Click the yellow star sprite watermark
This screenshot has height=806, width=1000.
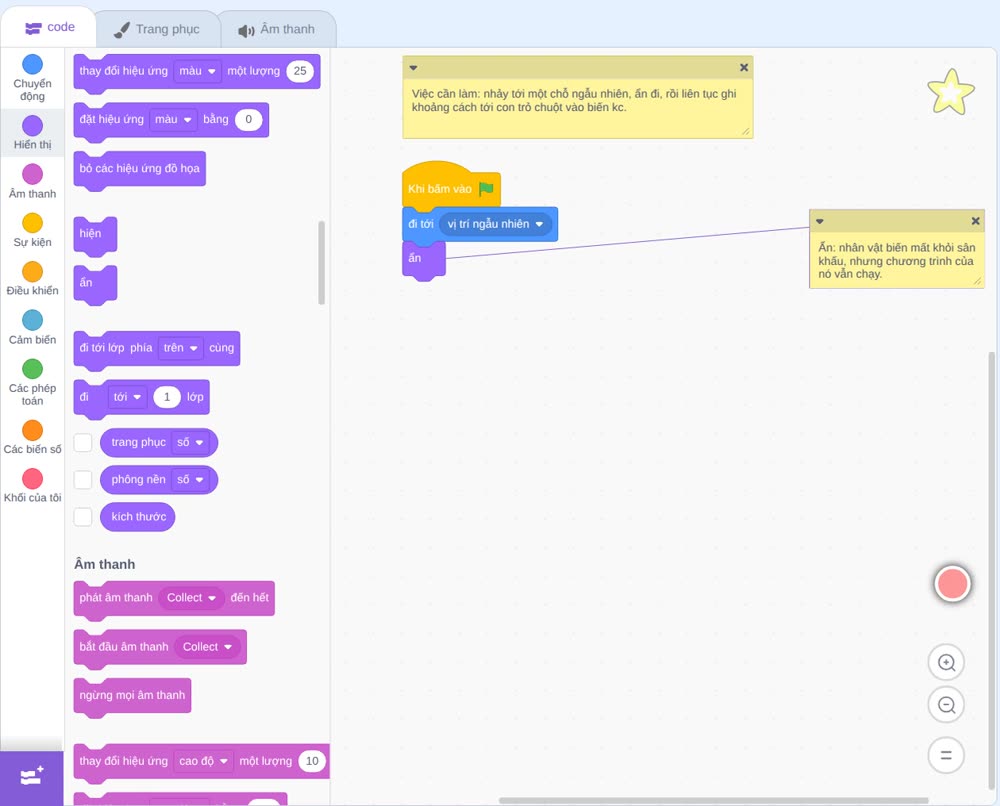tap(951, 92)
